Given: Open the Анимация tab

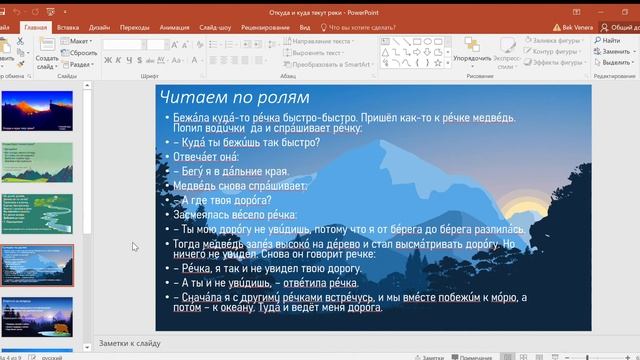Looking at the screenshot, I should click(174, 27).
